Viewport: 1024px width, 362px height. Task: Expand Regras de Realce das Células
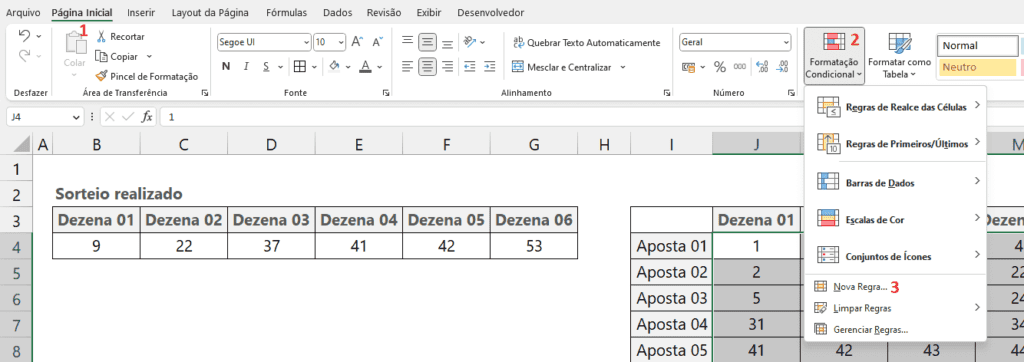coord(895,107)
